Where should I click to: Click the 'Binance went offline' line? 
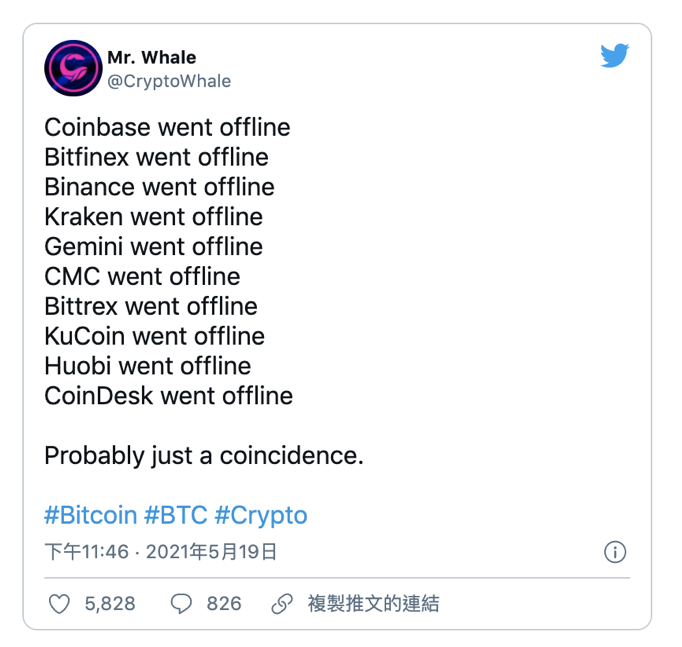pos(160,187)
